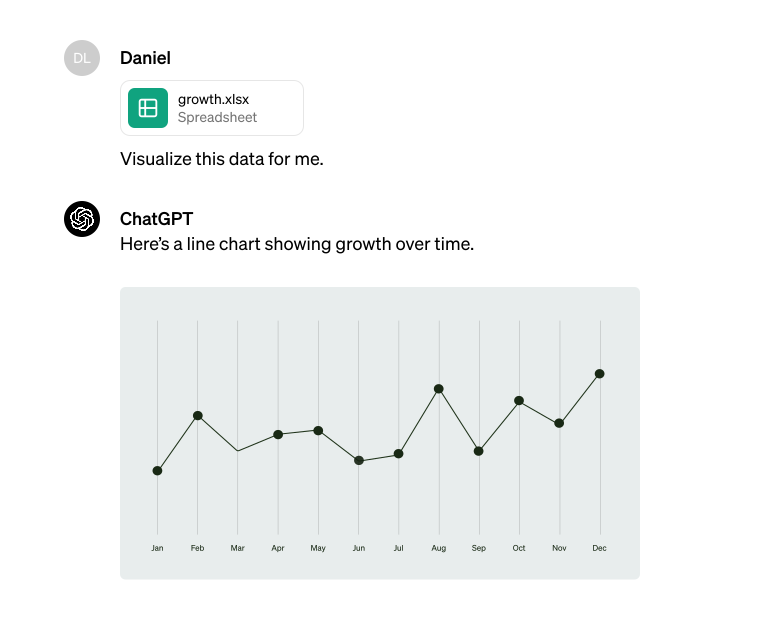Click the 'Here's a line chart' response text

[296, 243]
